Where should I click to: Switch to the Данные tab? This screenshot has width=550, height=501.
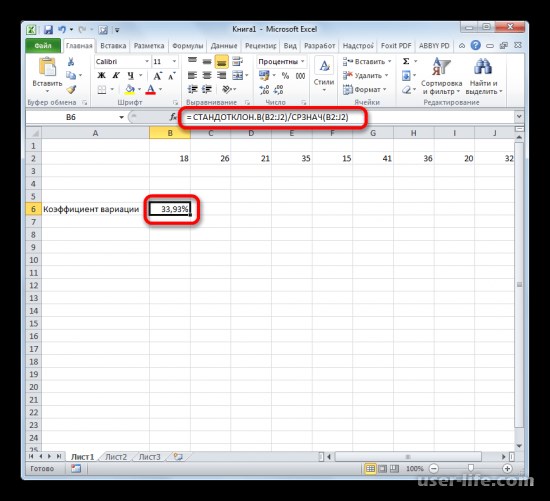pos(224,46)
